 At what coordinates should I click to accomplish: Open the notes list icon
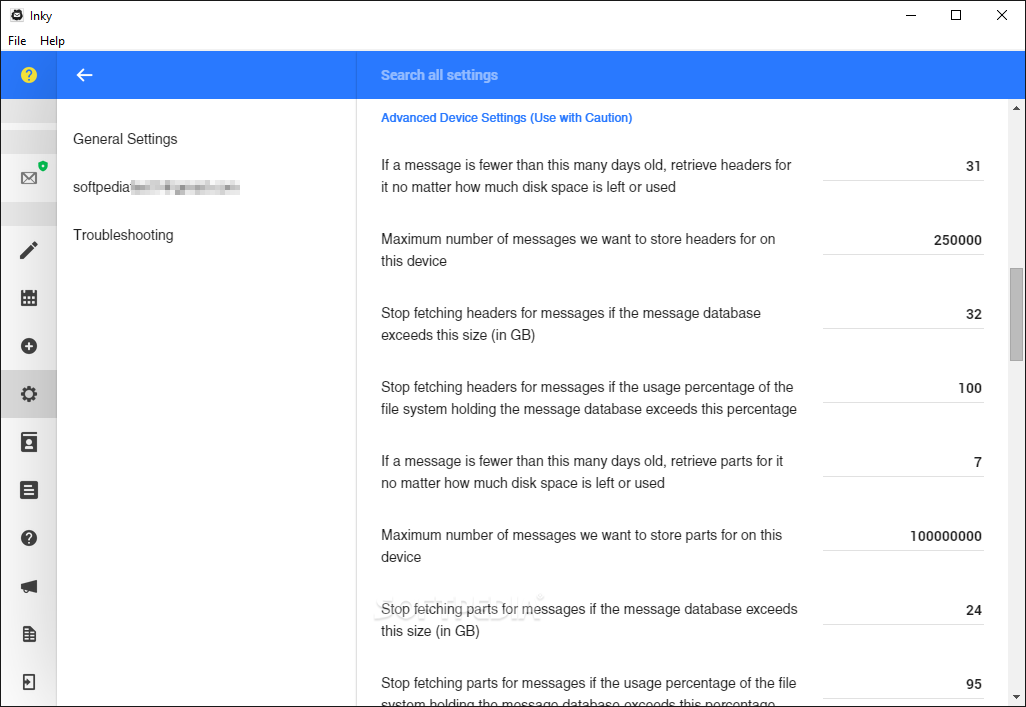coord(29,490)
